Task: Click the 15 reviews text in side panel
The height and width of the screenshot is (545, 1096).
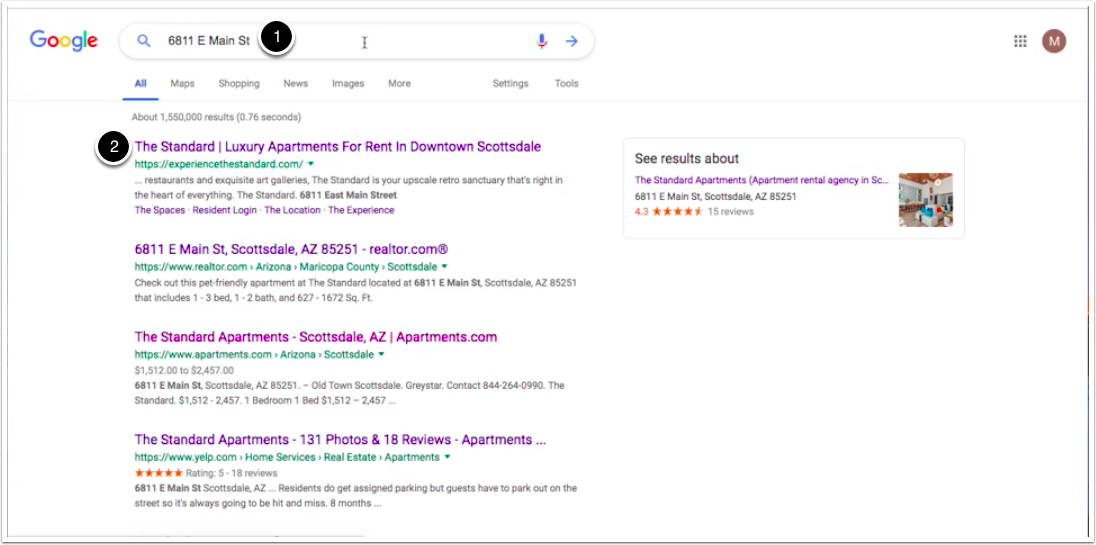Action: tap(730, 211)
